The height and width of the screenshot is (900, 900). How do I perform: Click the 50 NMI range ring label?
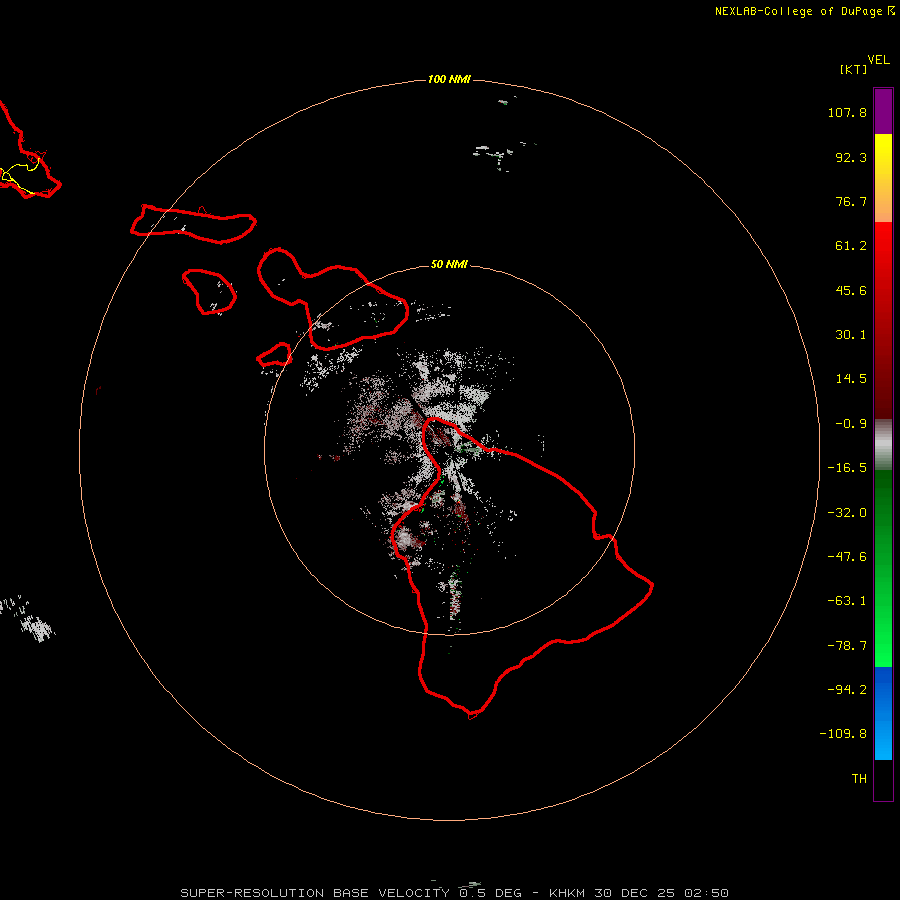pos(449,264)
